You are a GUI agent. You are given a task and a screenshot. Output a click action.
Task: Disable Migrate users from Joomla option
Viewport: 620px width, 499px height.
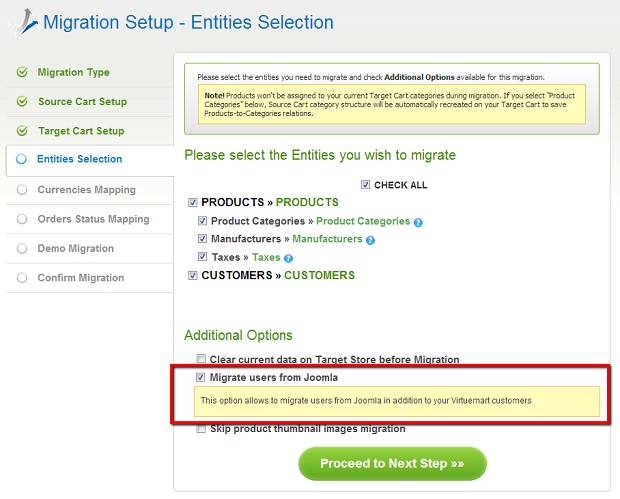(201, 378)
